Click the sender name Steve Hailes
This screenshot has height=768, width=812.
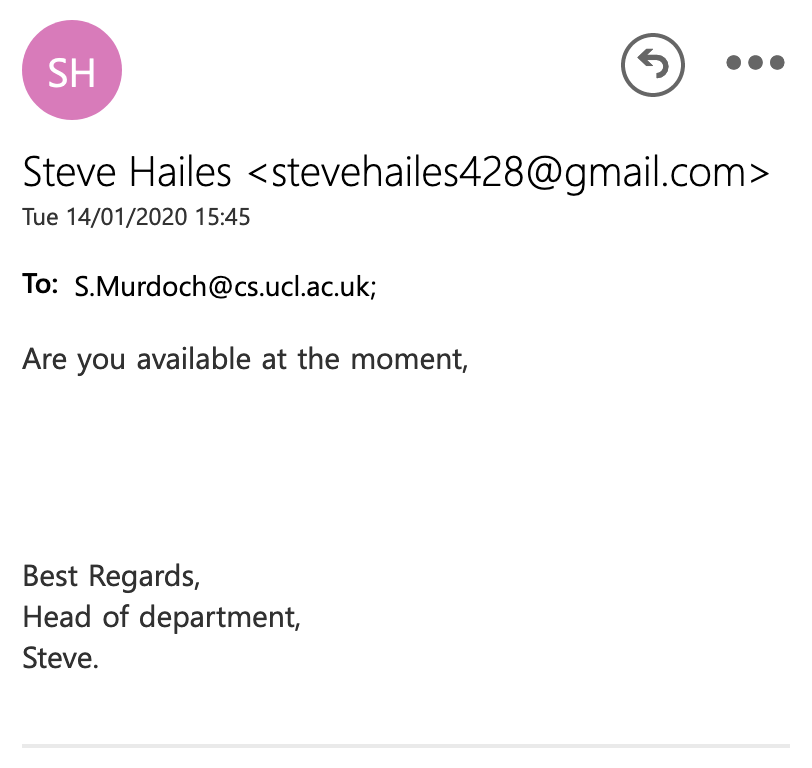tap(126, 173)
